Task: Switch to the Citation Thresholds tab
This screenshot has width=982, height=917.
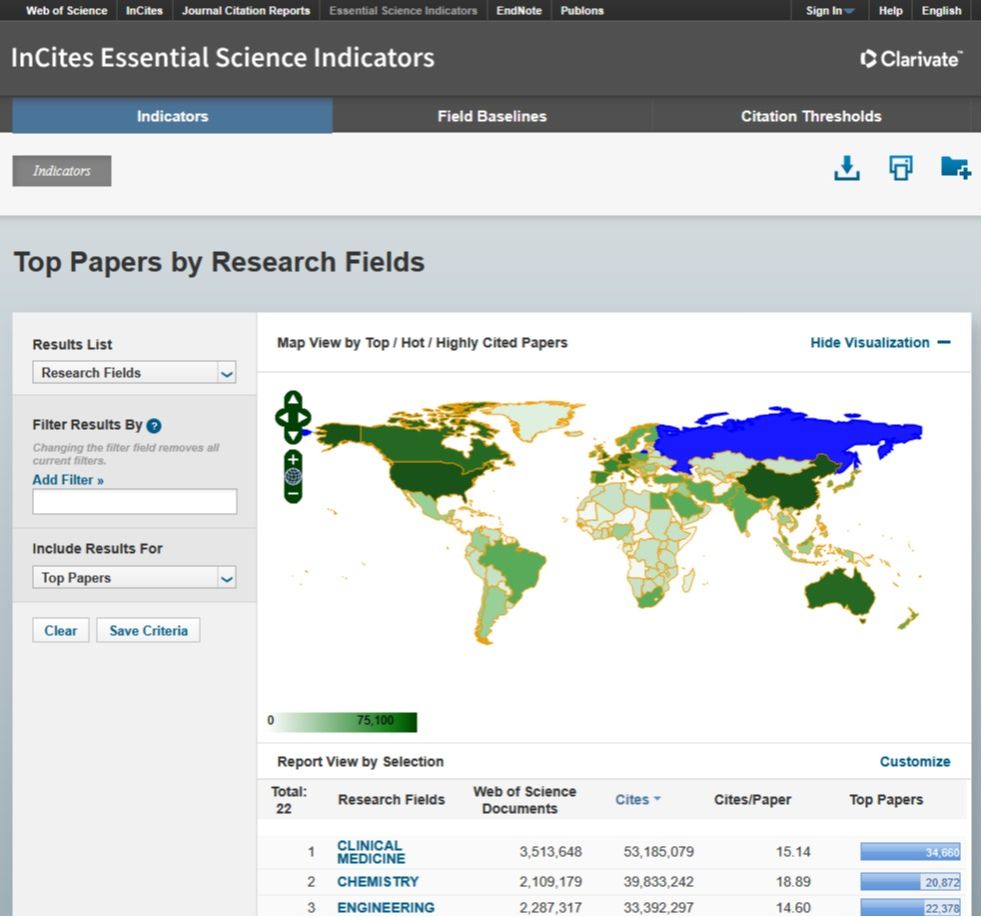Action: coord(811,116)
